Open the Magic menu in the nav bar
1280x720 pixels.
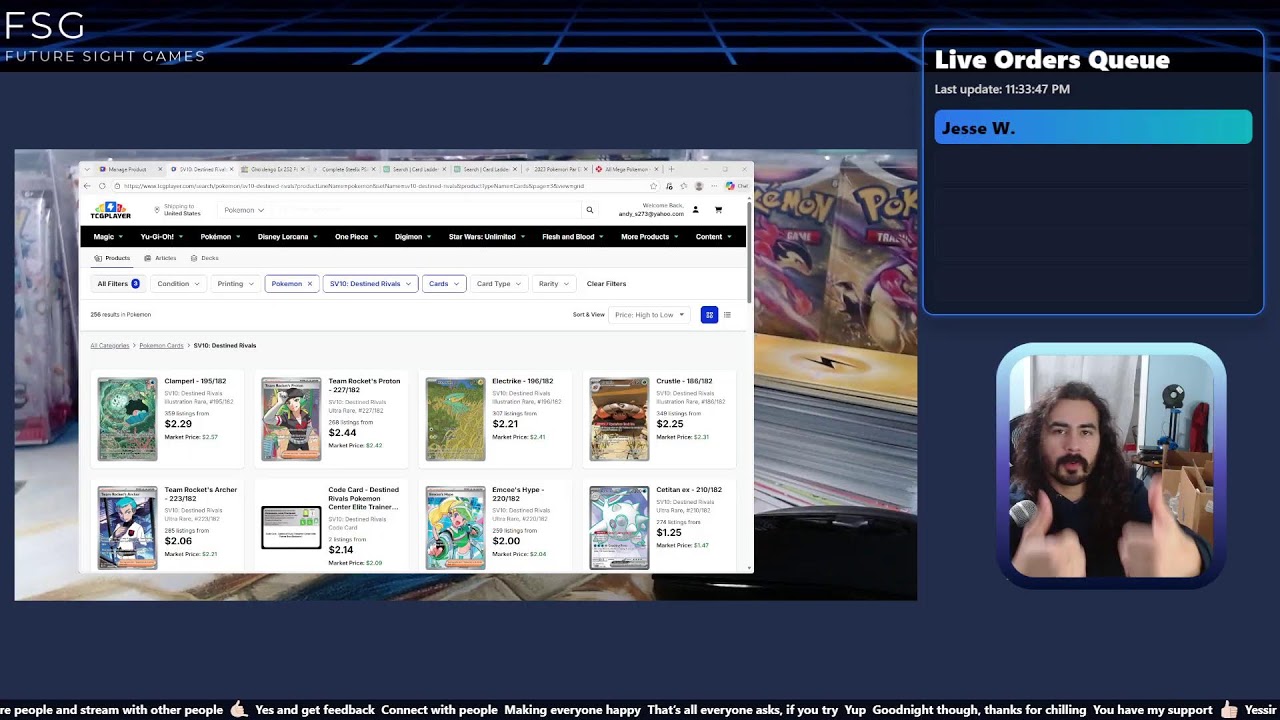pyautogui.click(x=108, y=237)
